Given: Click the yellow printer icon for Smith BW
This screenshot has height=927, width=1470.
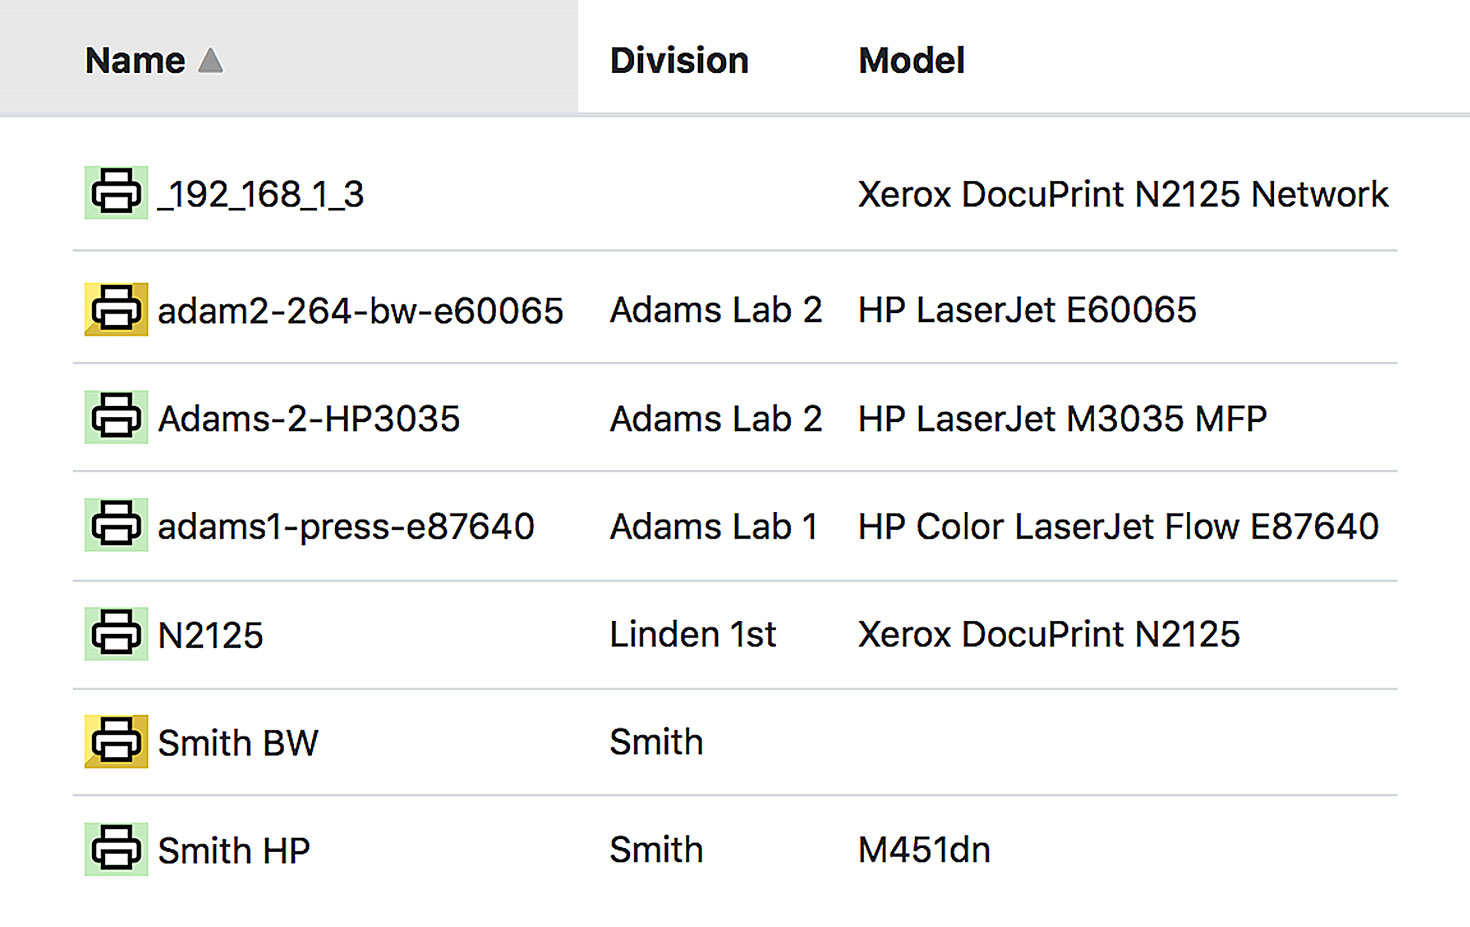Looking at the screenshot, I should pos(116,742).
